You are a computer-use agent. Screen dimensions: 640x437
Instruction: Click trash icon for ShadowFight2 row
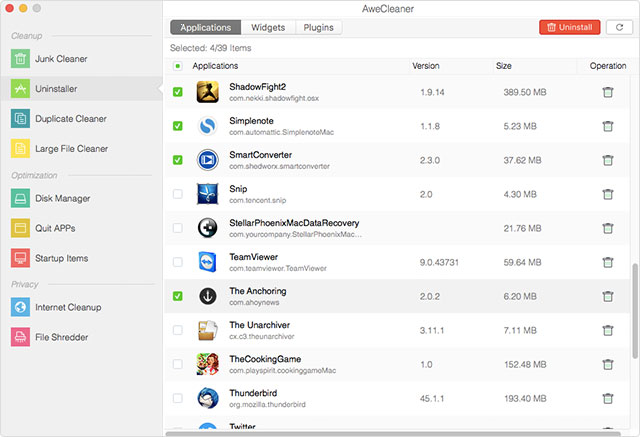[x=607, y=92]
